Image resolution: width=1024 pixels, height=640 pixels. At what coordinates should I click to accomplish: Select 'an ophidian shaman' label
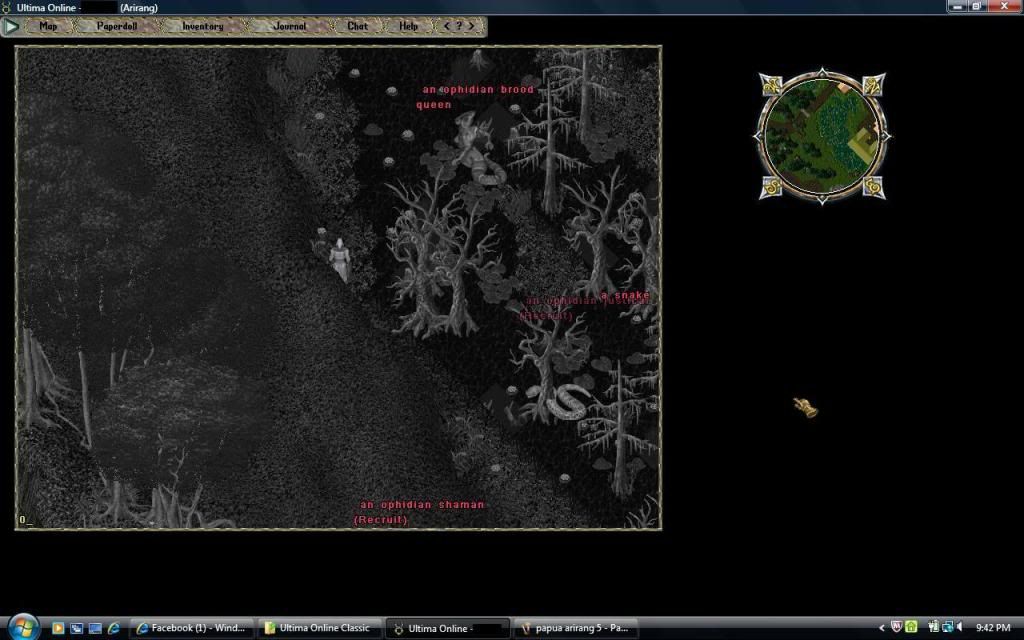pos(422,504)
